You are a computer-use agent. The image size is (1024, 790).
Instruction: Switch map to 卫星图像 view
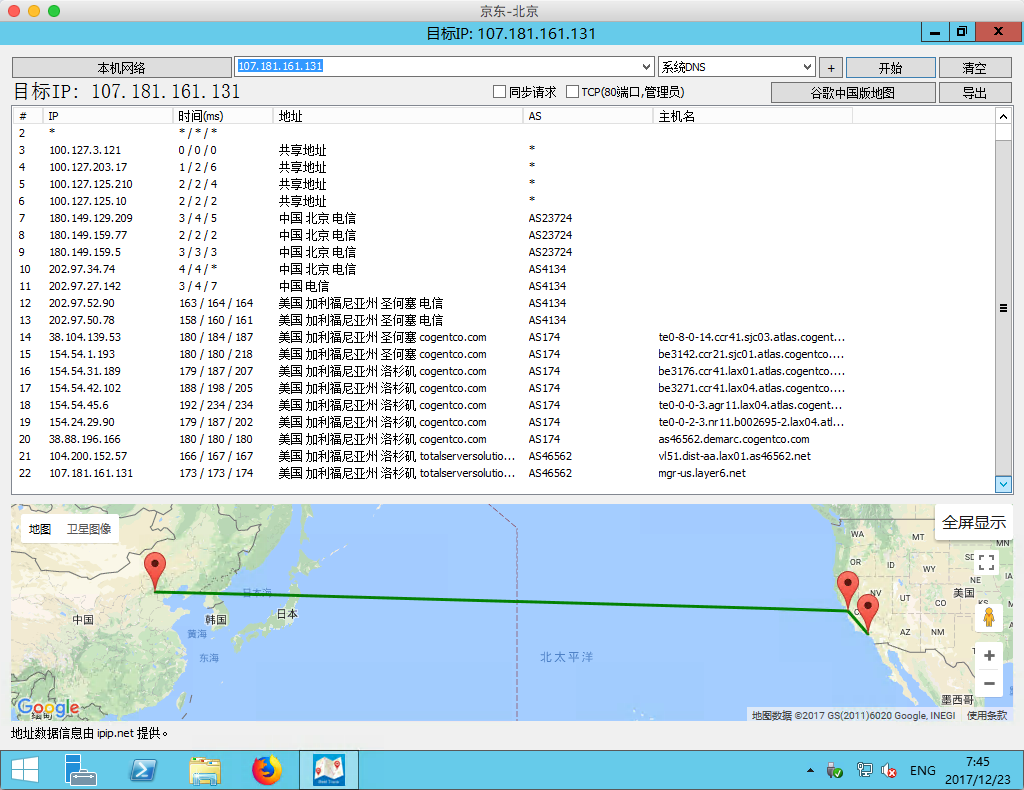89,529
